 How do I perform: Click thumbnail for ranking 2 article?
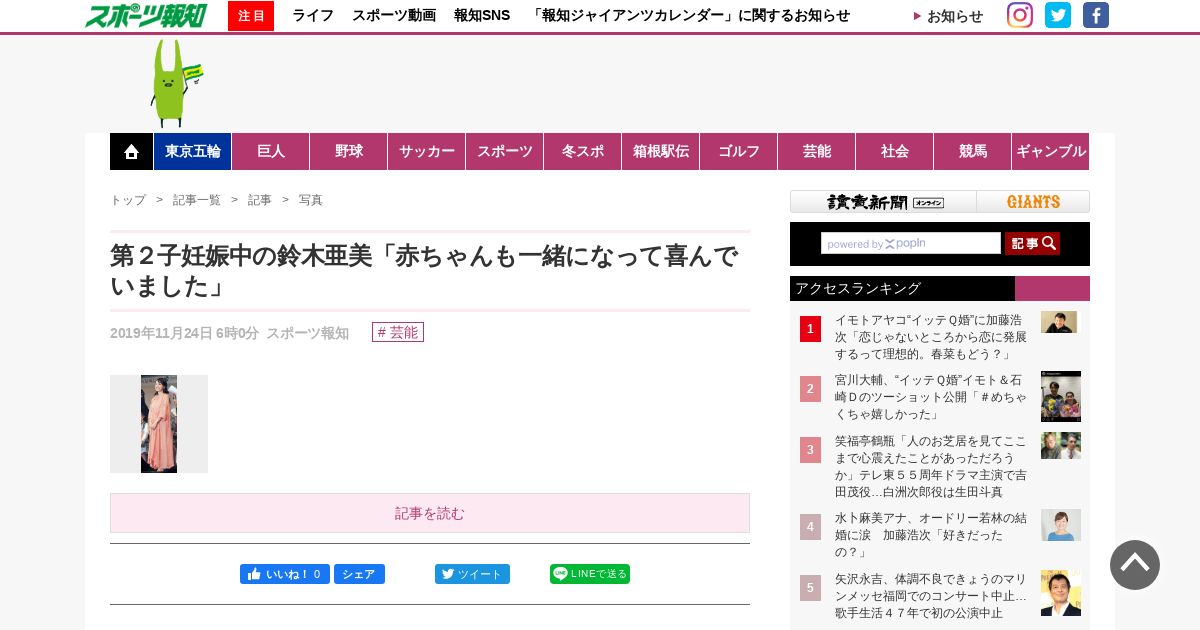coord(1061,397)
